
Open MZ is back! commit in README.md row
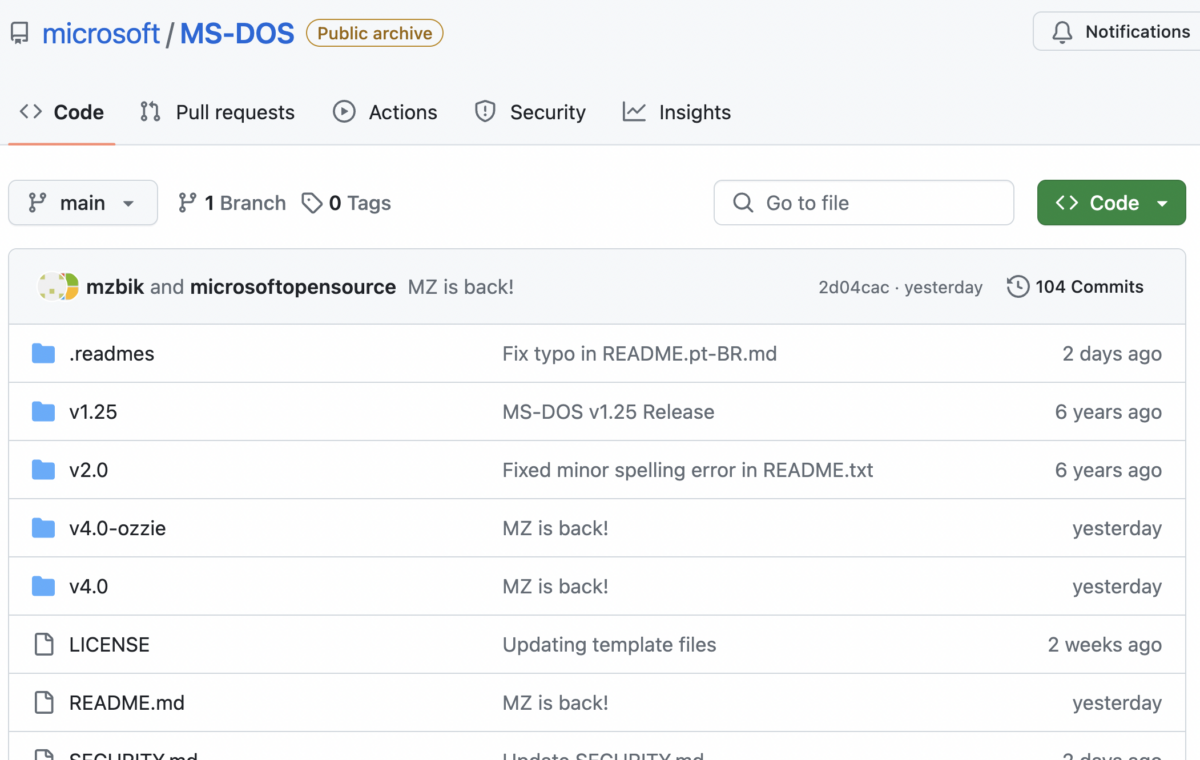[555, 703]
